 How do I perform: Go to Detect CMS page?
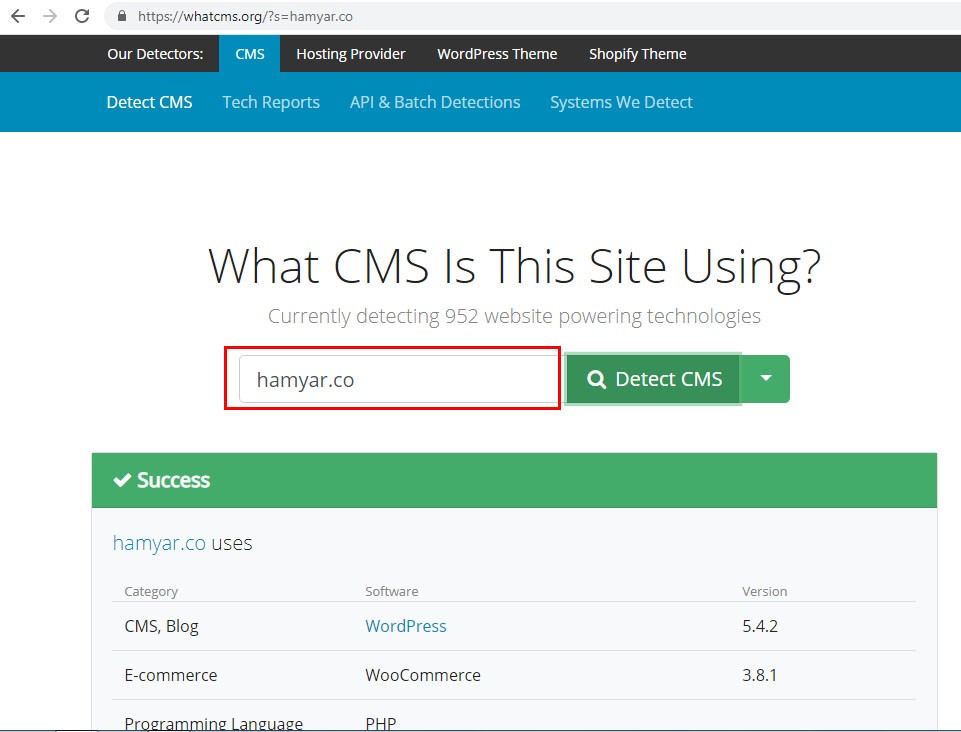(x=150, y=102)
